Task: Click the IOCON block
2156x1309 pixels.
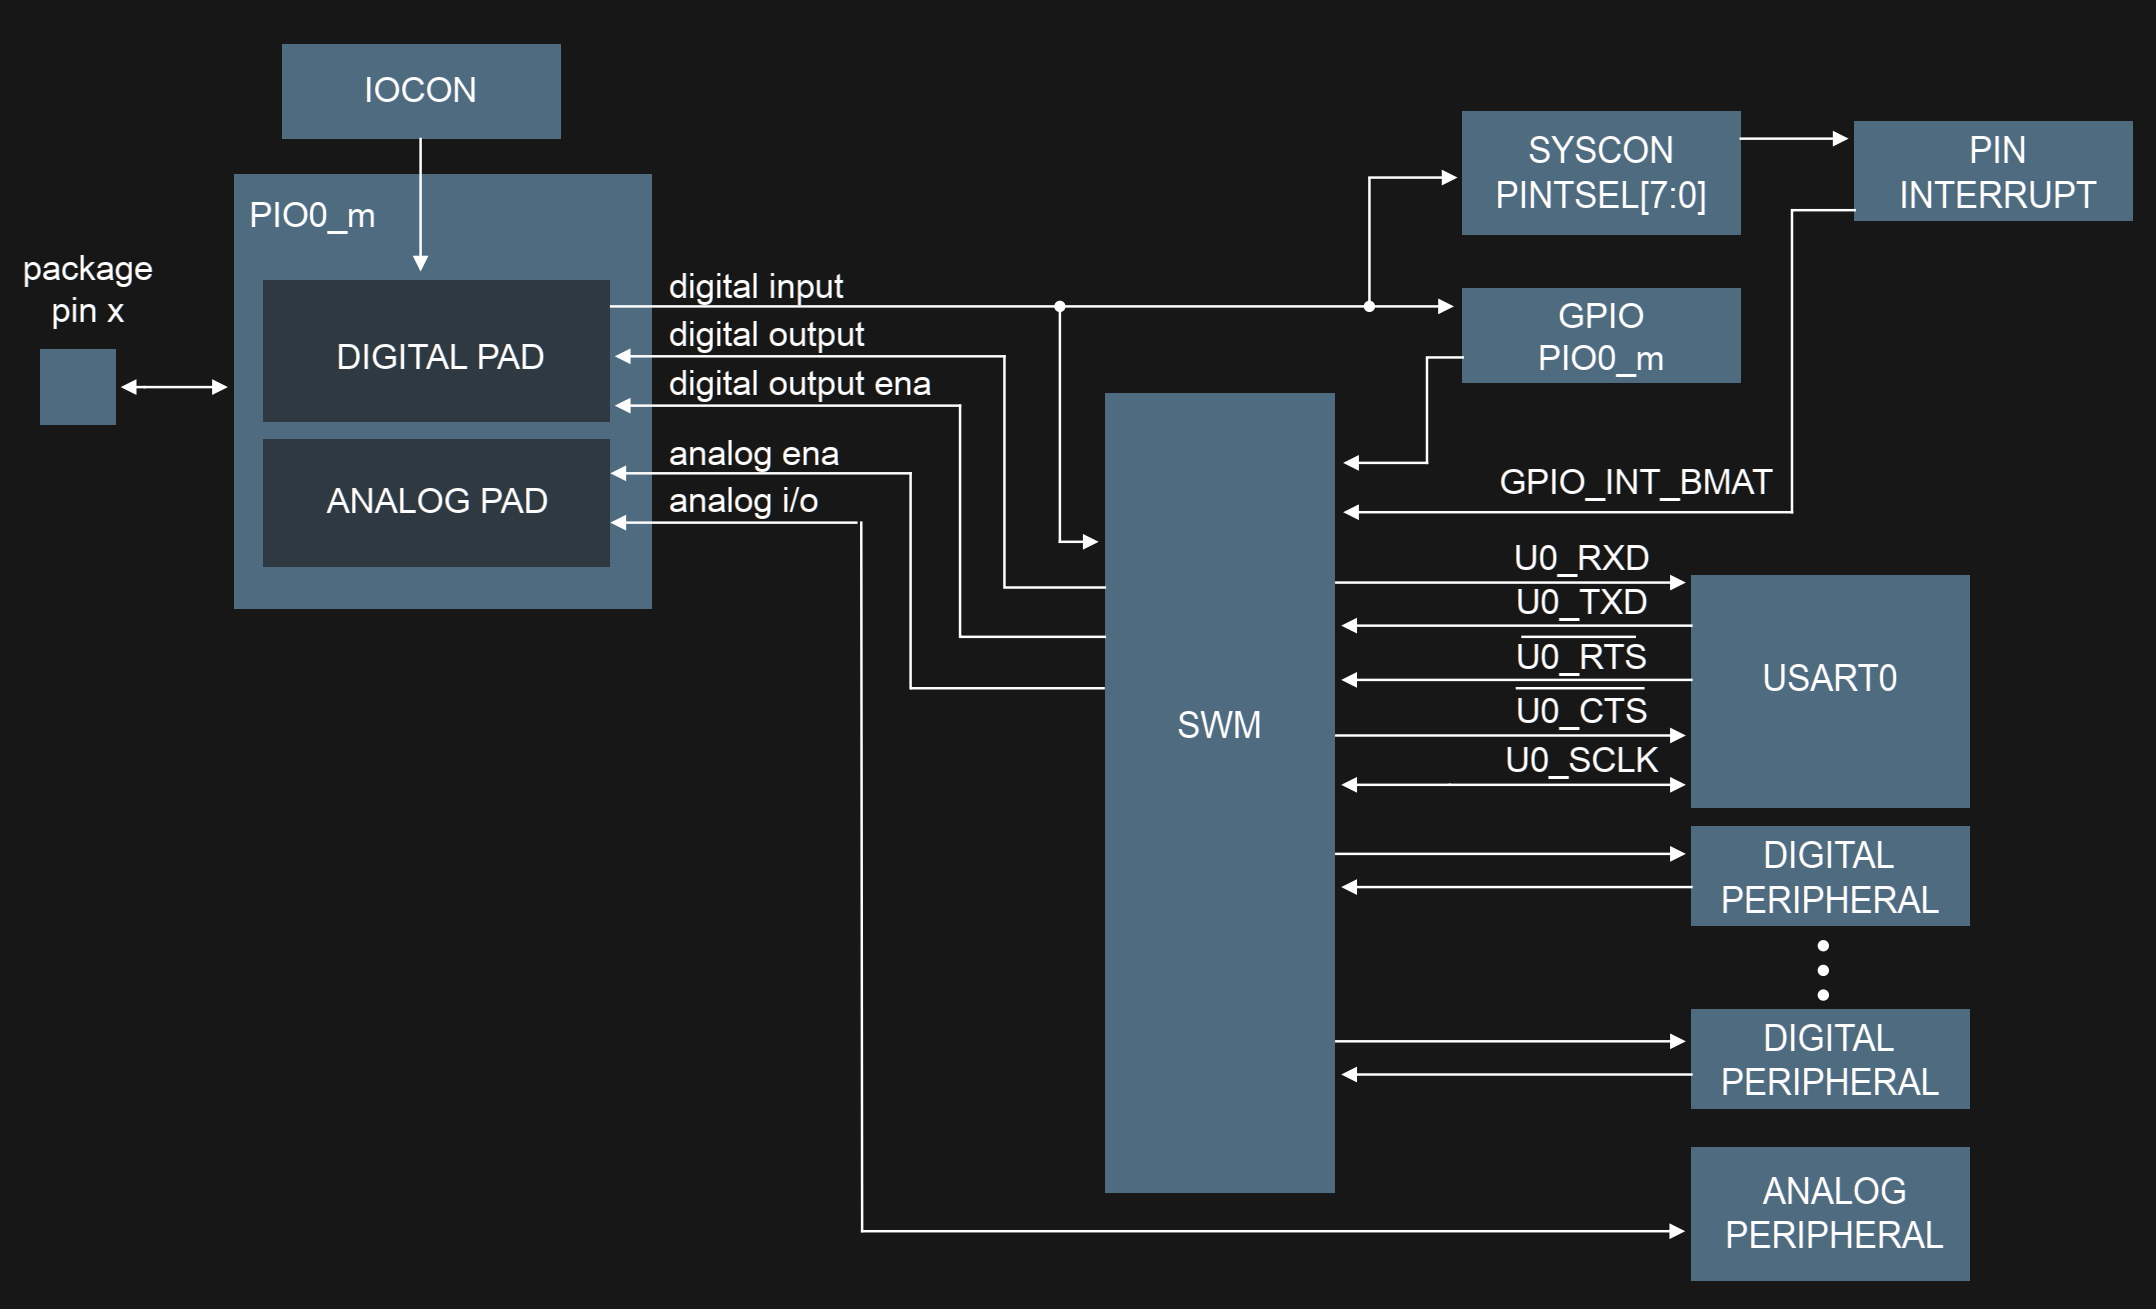Action: pyautogui.click(x=420, y=91)
